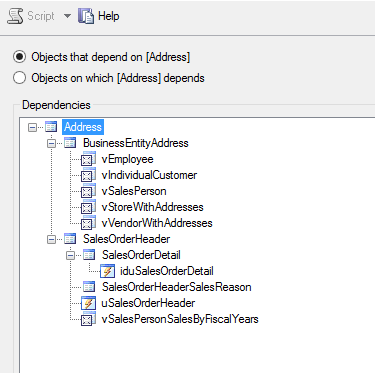Image resolution: width=375 pixels, height=373 pixels.
Task: Collapse the SalesOrderDetail node
Action: pyautogui.click(x=70, y=255)
